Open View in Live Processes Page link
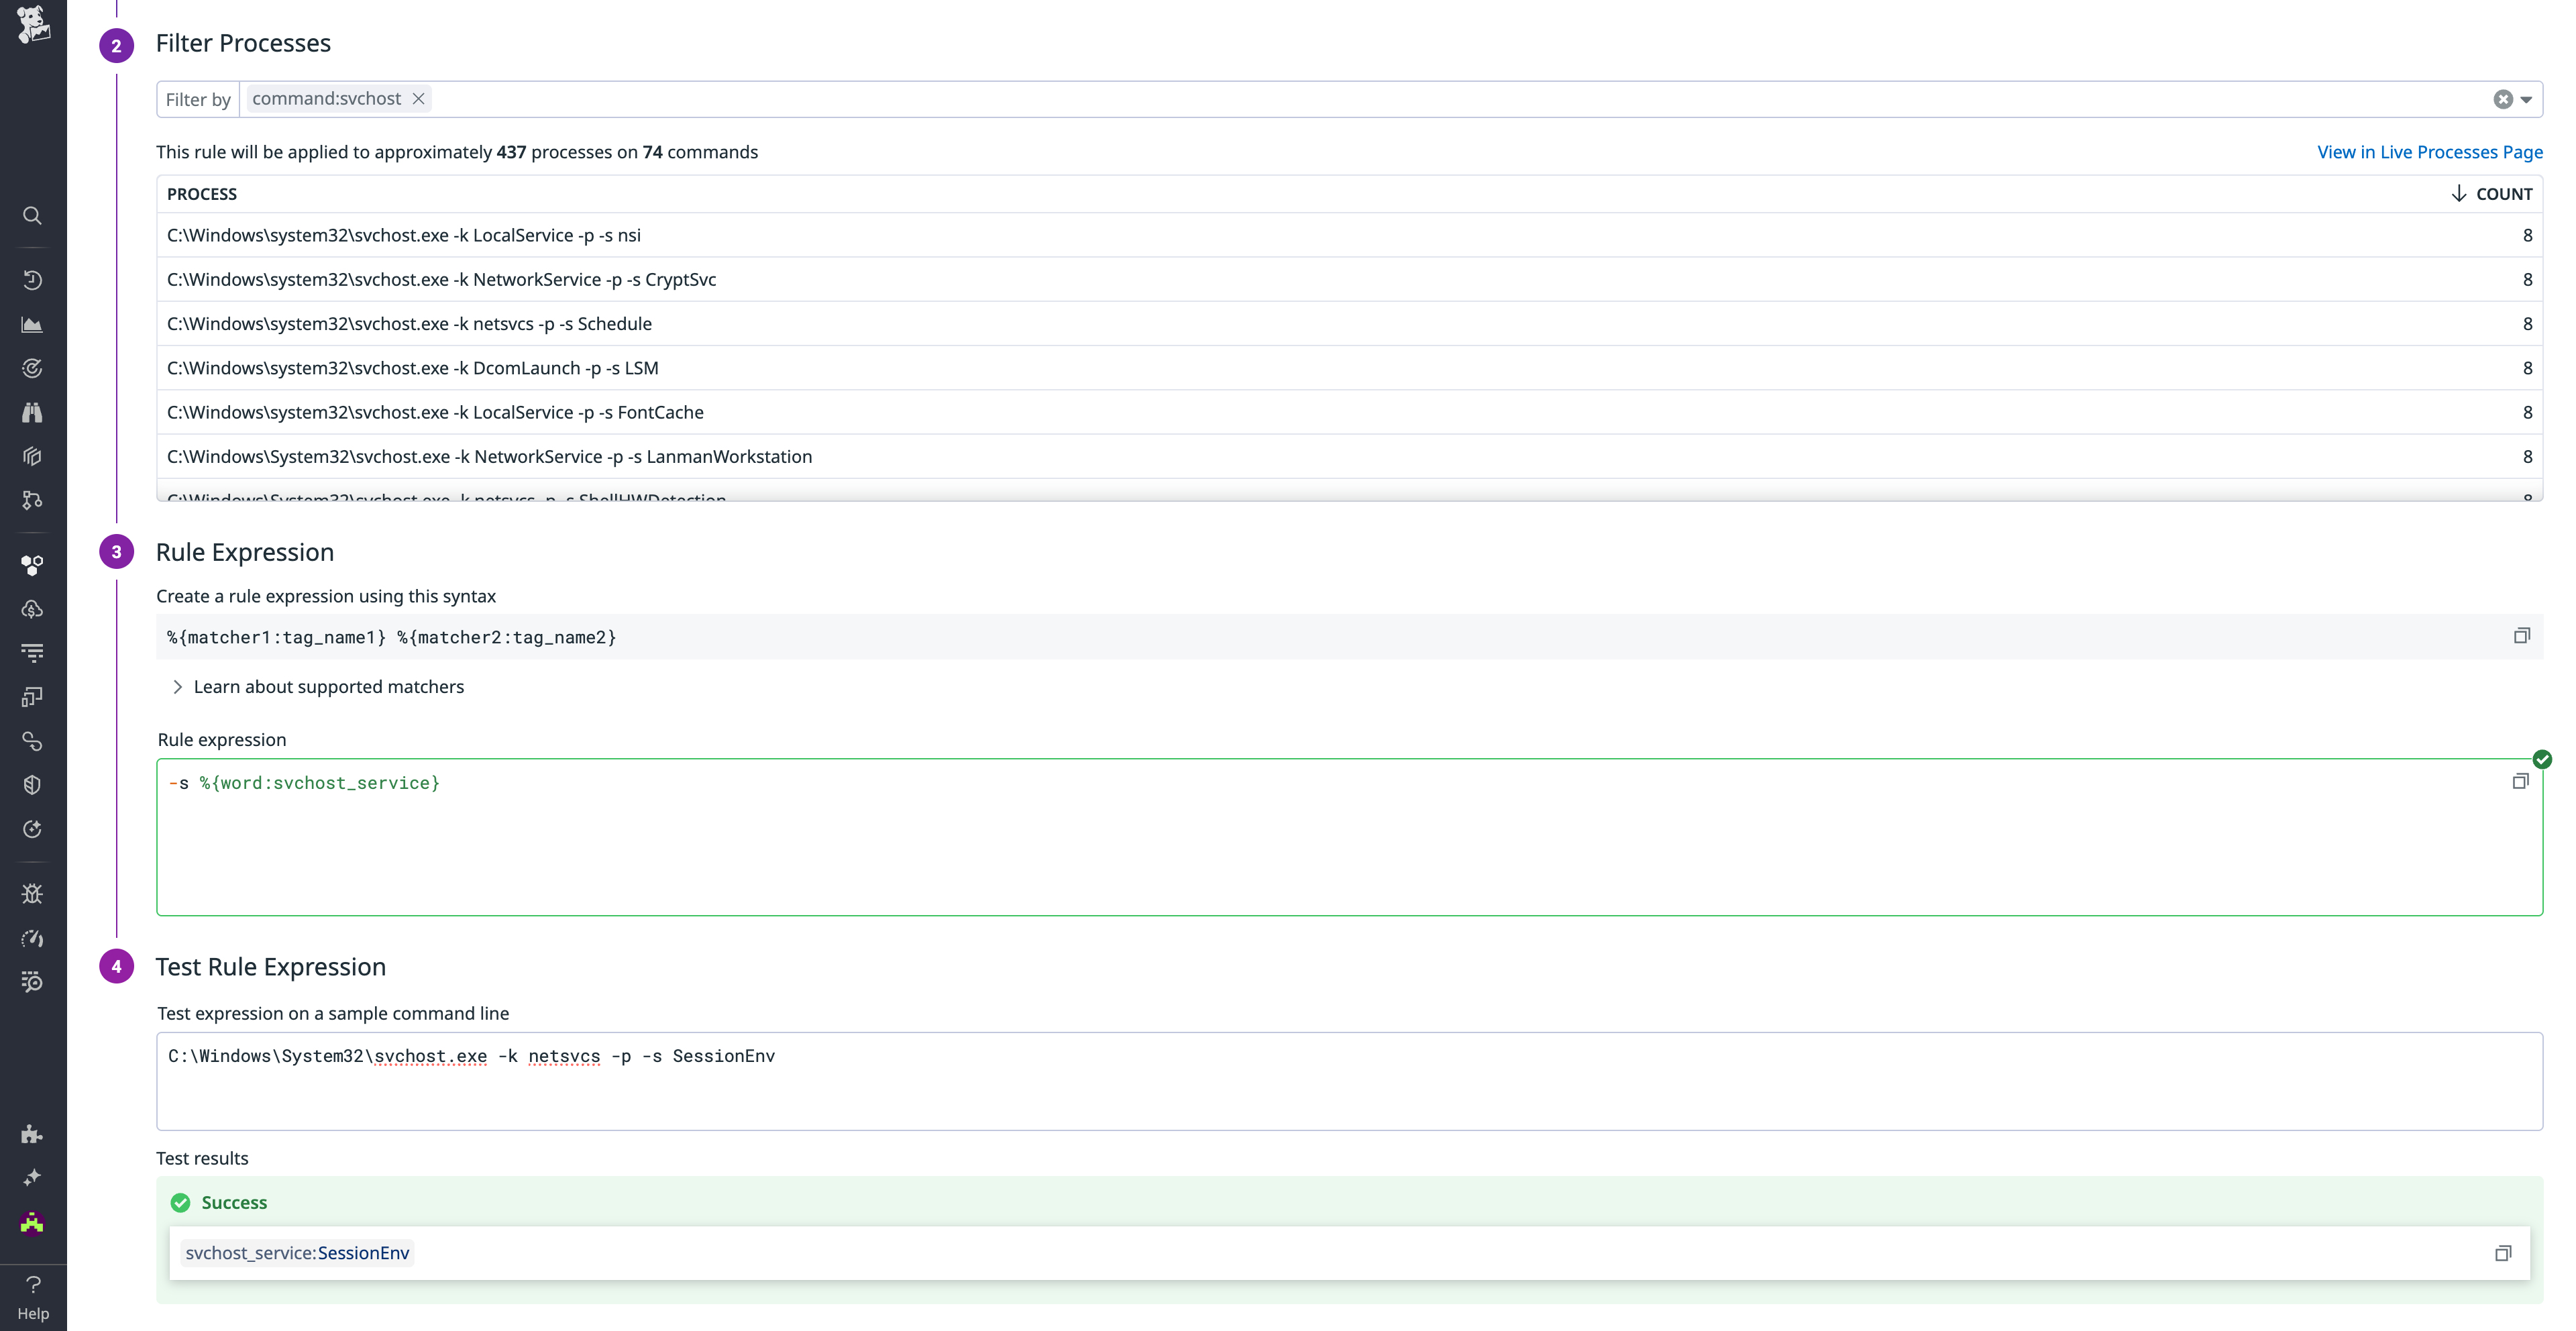The height and width of the screenshot is (1331, 2576). [2432, 152]
